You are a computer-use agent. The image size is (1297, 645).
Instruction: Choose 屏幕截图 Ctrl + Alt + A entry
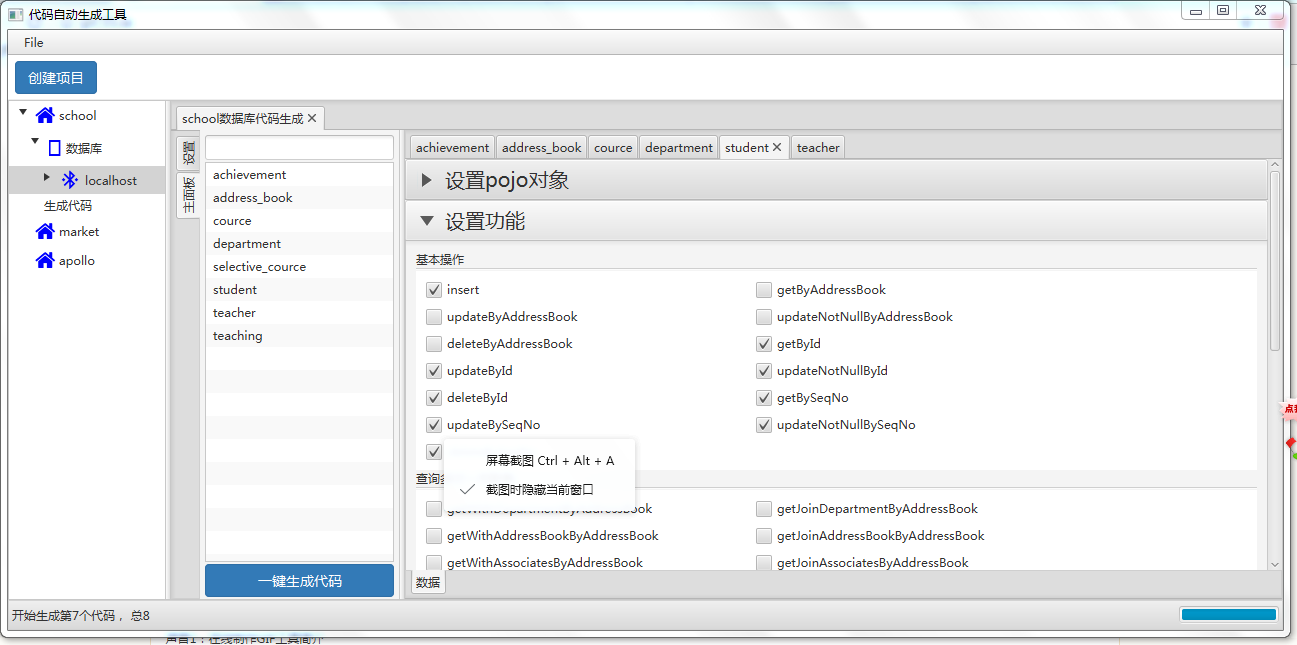550,461
